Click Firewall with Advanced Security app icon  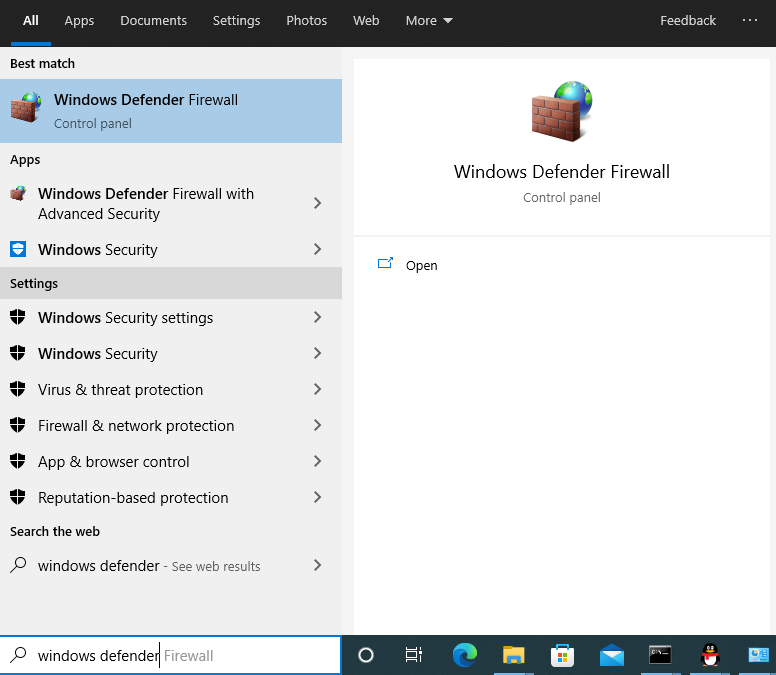(x=18, y=193)
